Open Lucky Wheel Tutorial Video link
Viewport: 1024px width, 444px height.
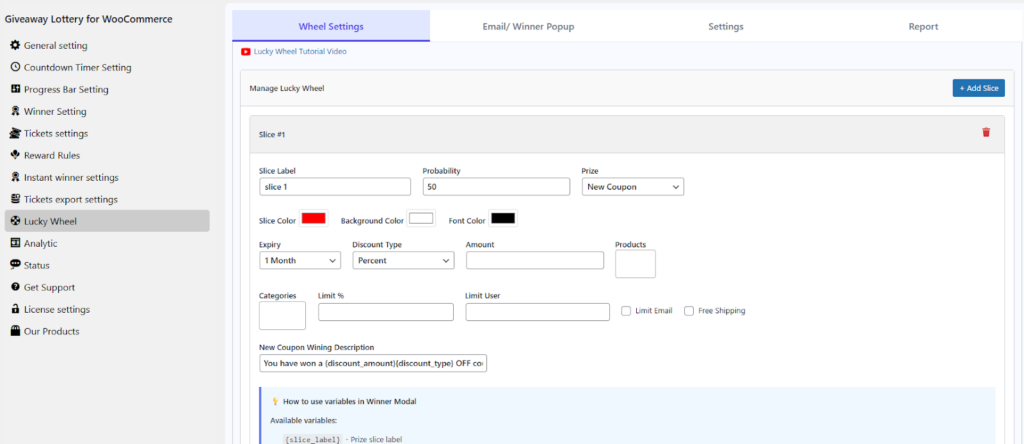(x=300, y=51)
